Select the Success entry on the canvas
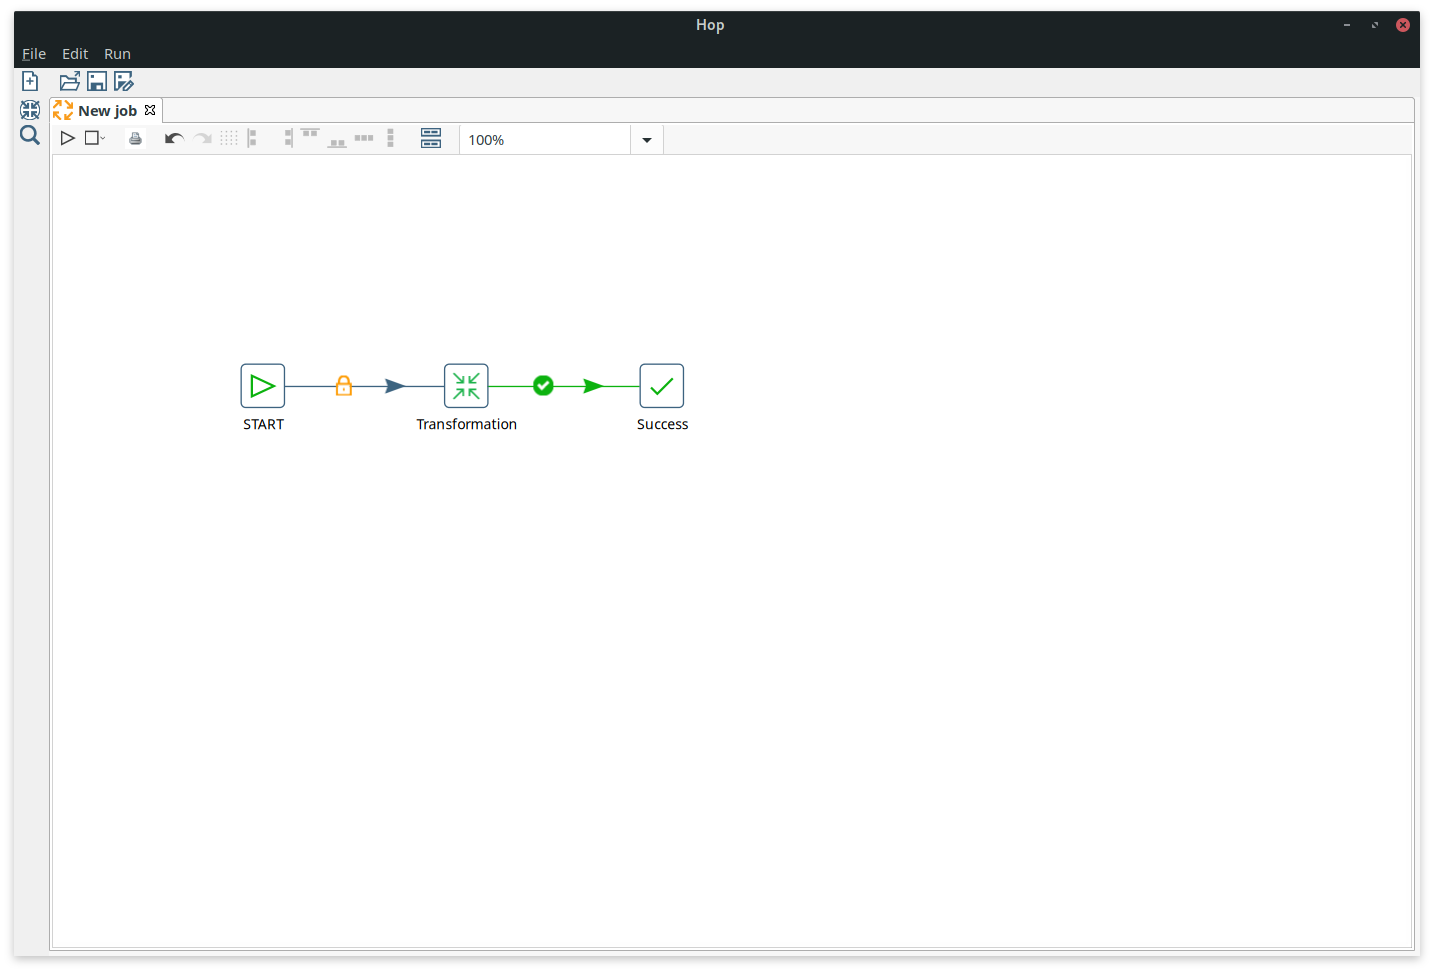This screenshot has height=973, width=1434. click(x=661, y=385)
